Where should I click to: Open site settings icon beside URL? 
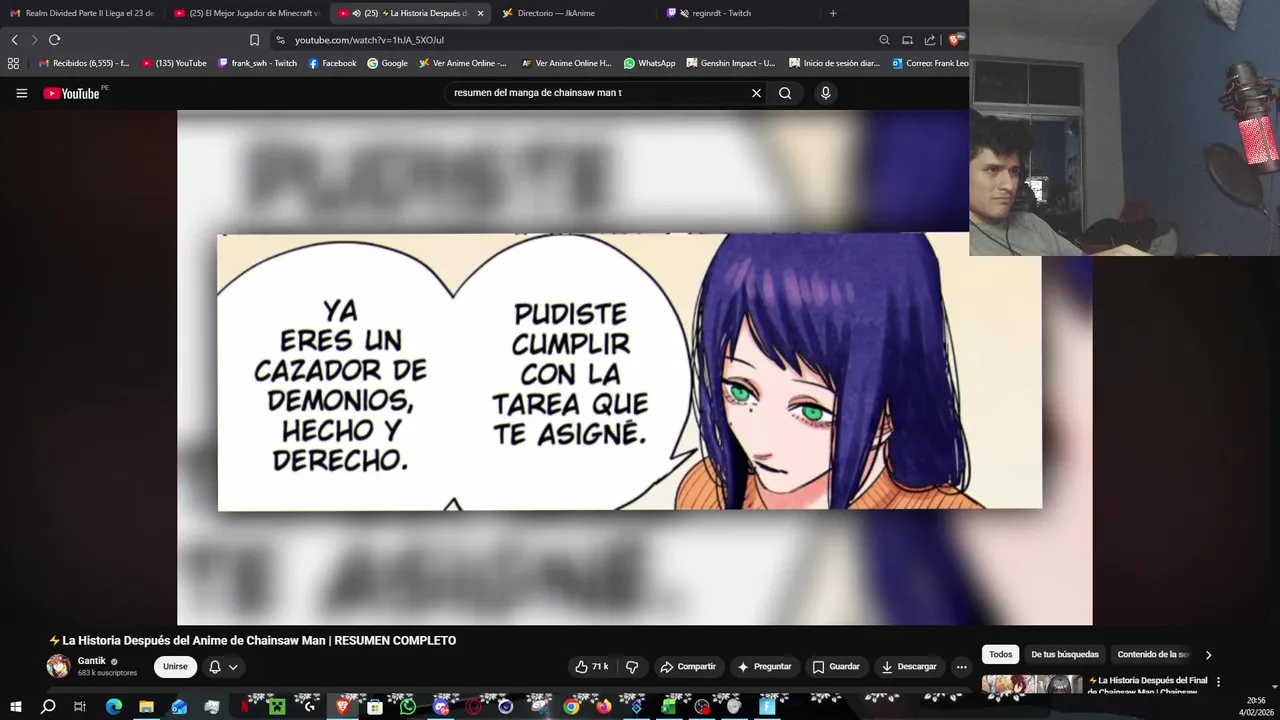coord(280,40)
